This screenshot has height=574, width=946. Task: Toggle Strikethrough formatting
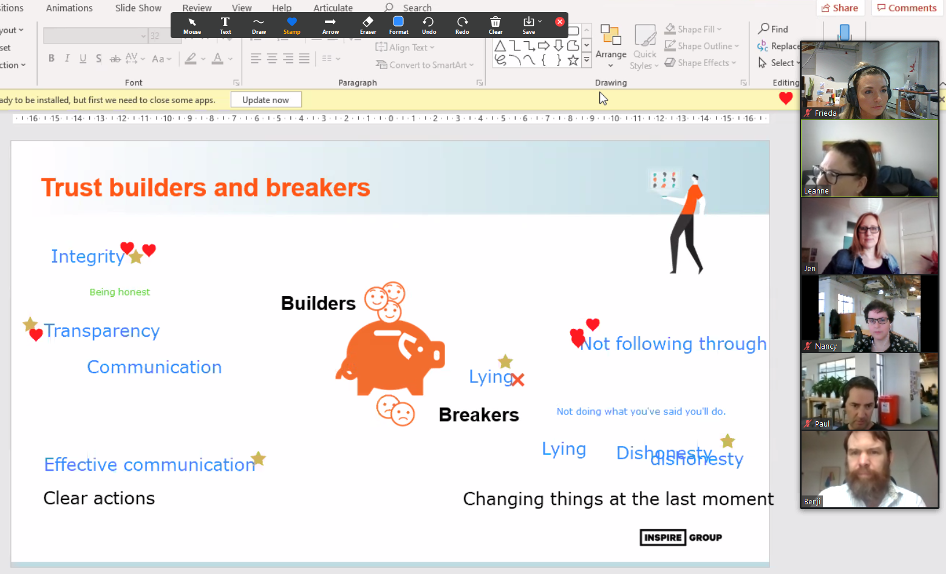click(115, 59)
